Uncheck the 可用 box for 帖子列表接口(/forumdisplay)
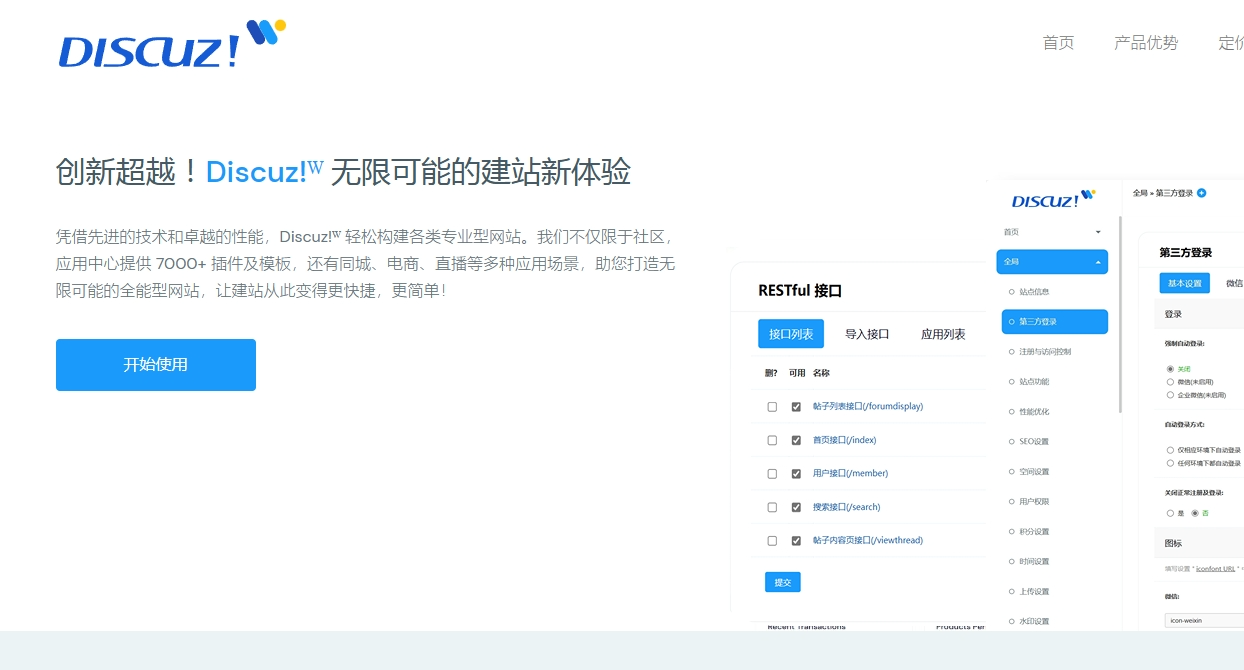The image size is (1244, 670). [796, 407]
